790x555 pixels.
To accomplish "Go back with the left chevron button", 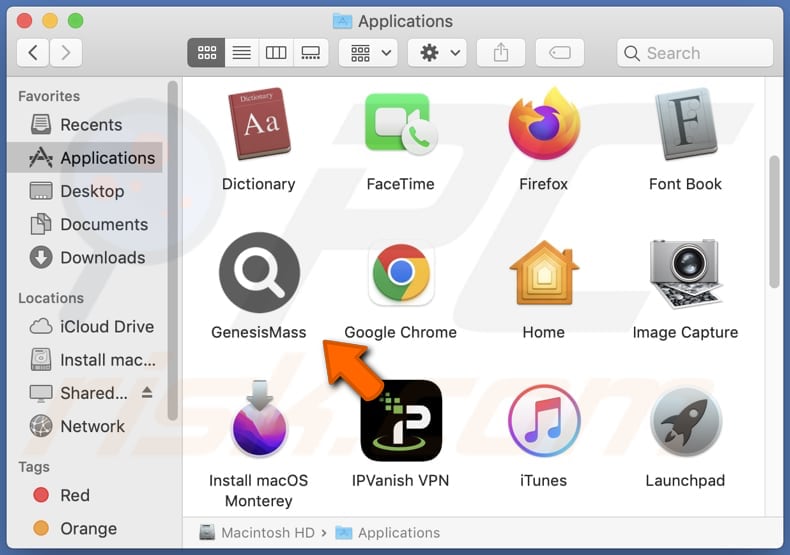I will click(33, 52).
